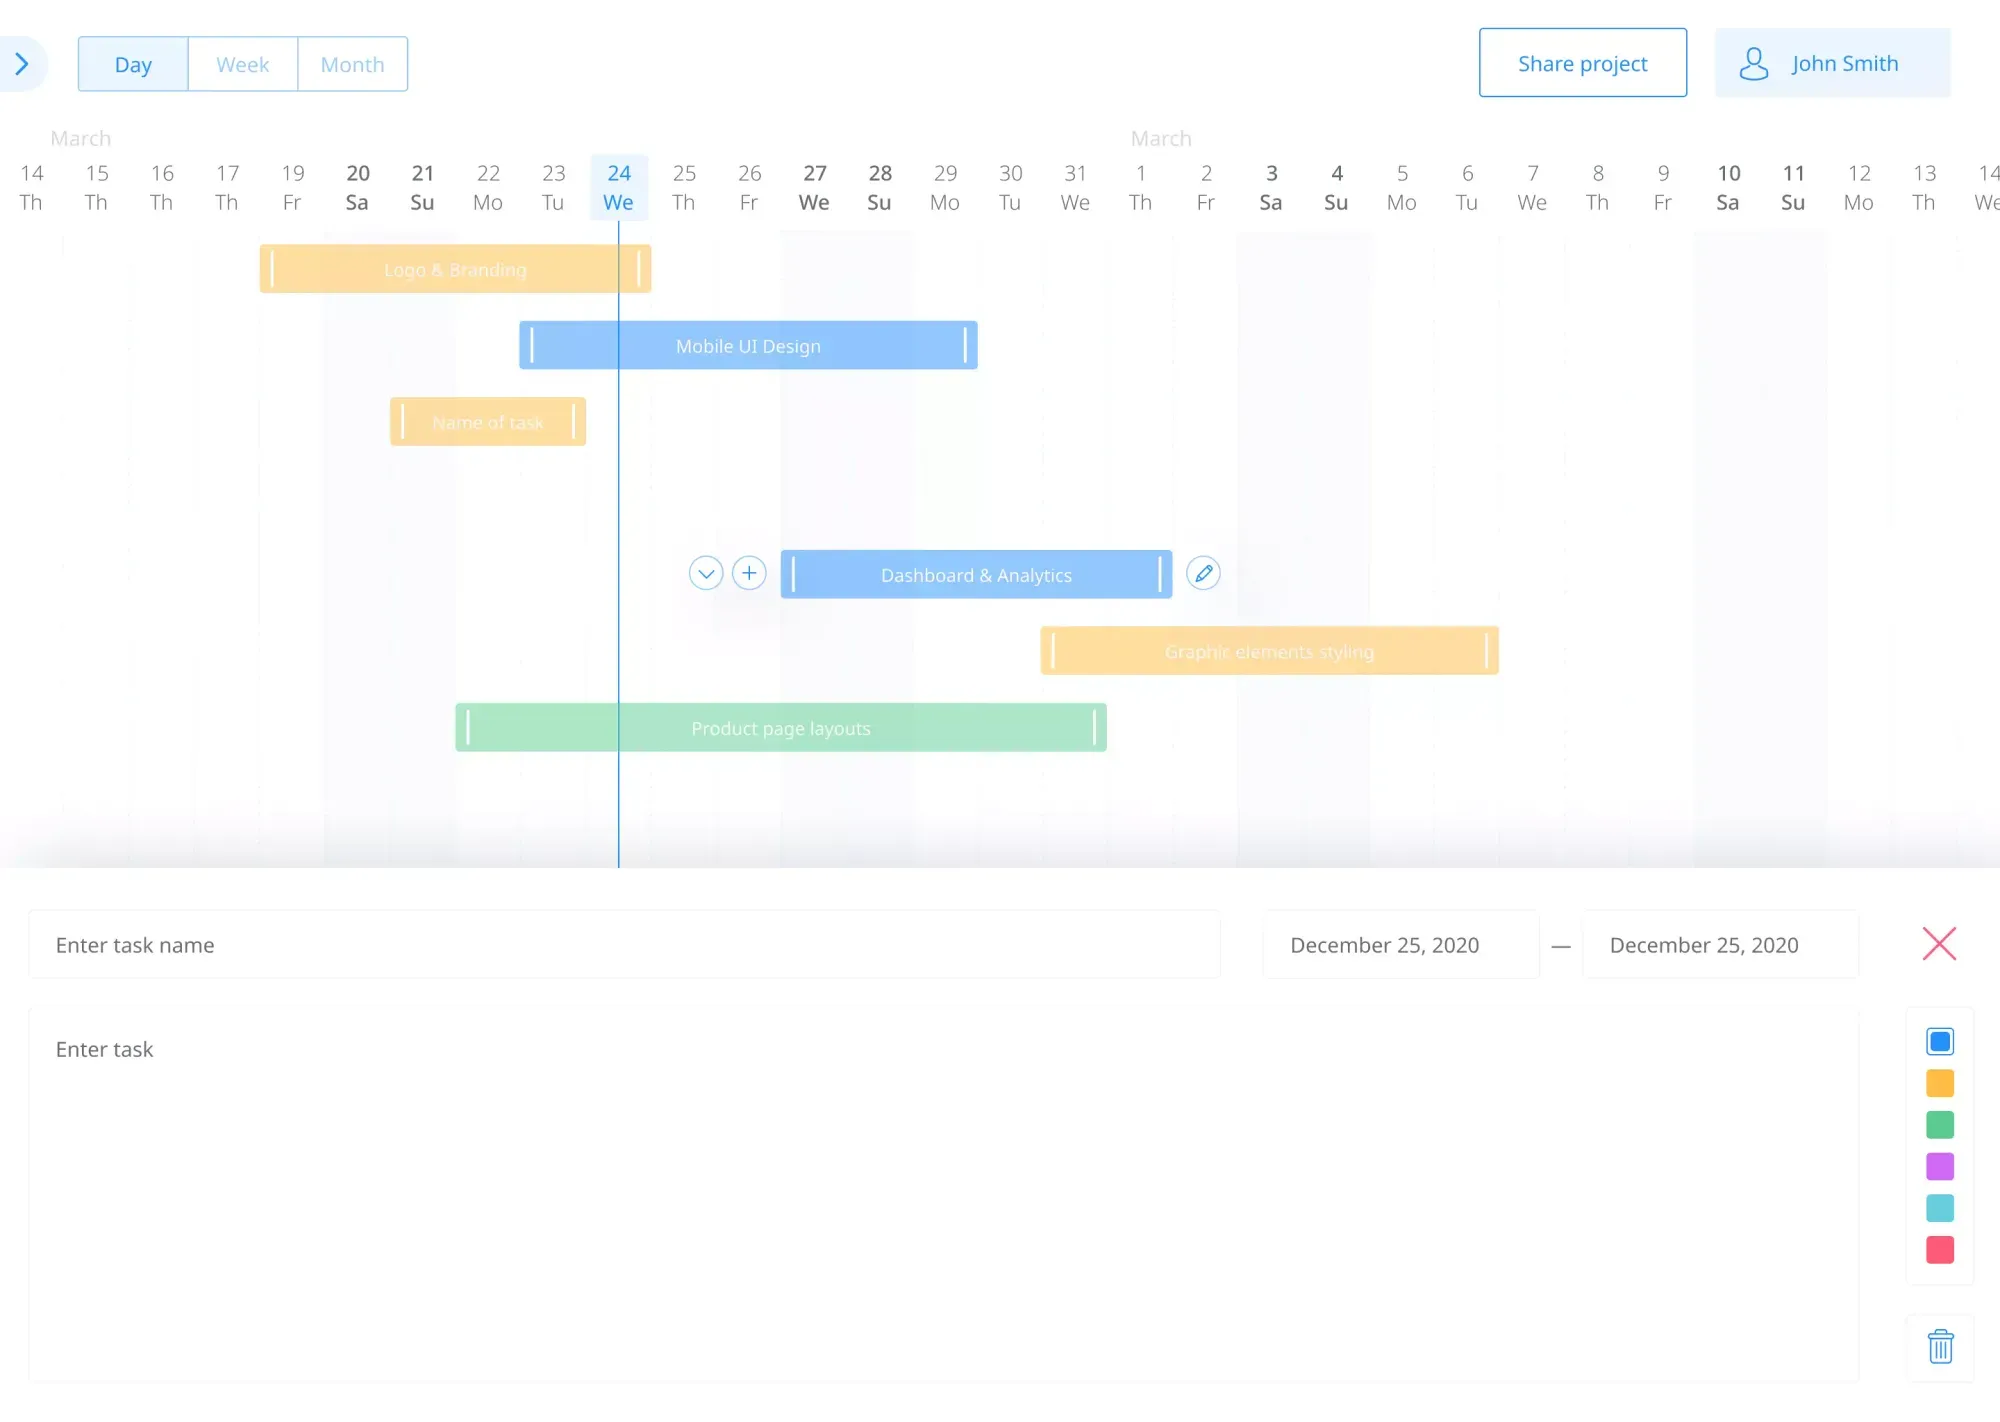Open the end date December 25 picker

tap(1720, 944)
